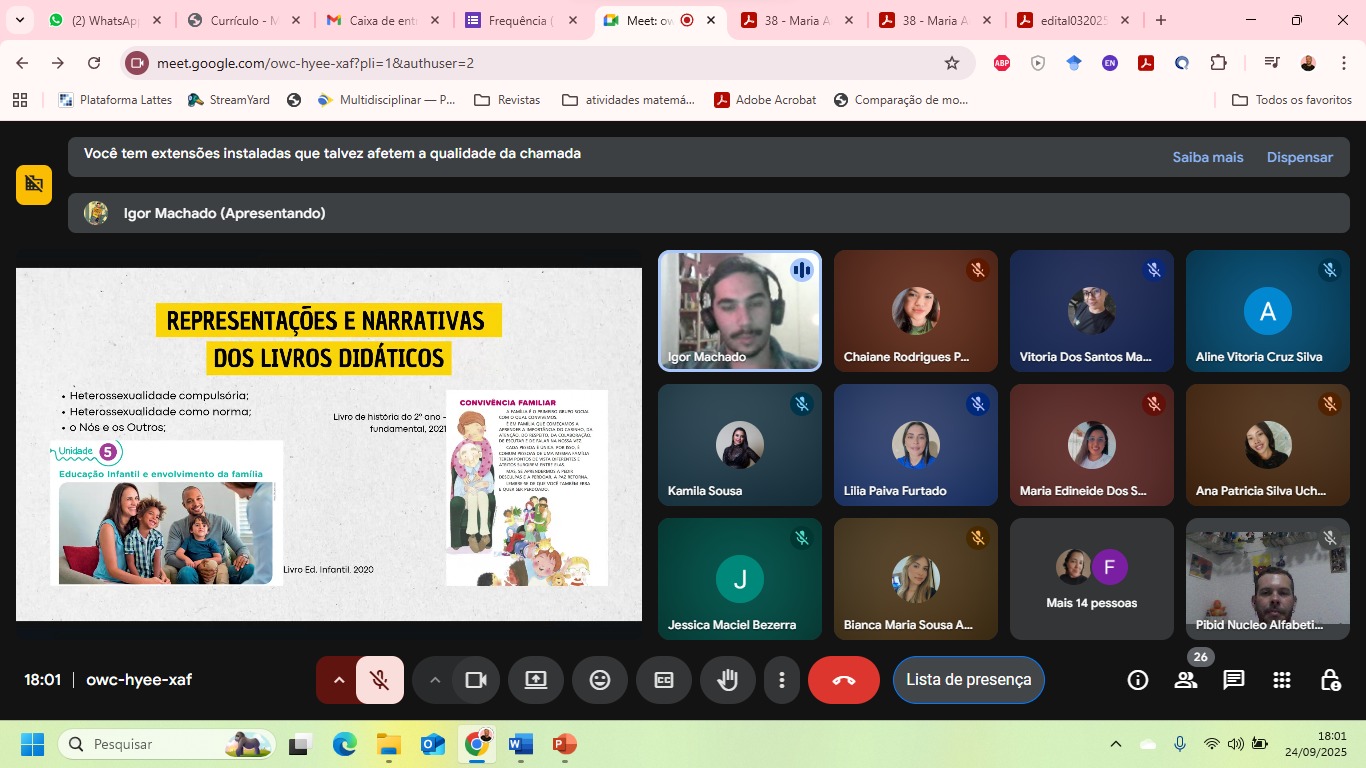Toggle the camera on or off
Viewport: 1366px width, 768px height.
pos(475,680)
